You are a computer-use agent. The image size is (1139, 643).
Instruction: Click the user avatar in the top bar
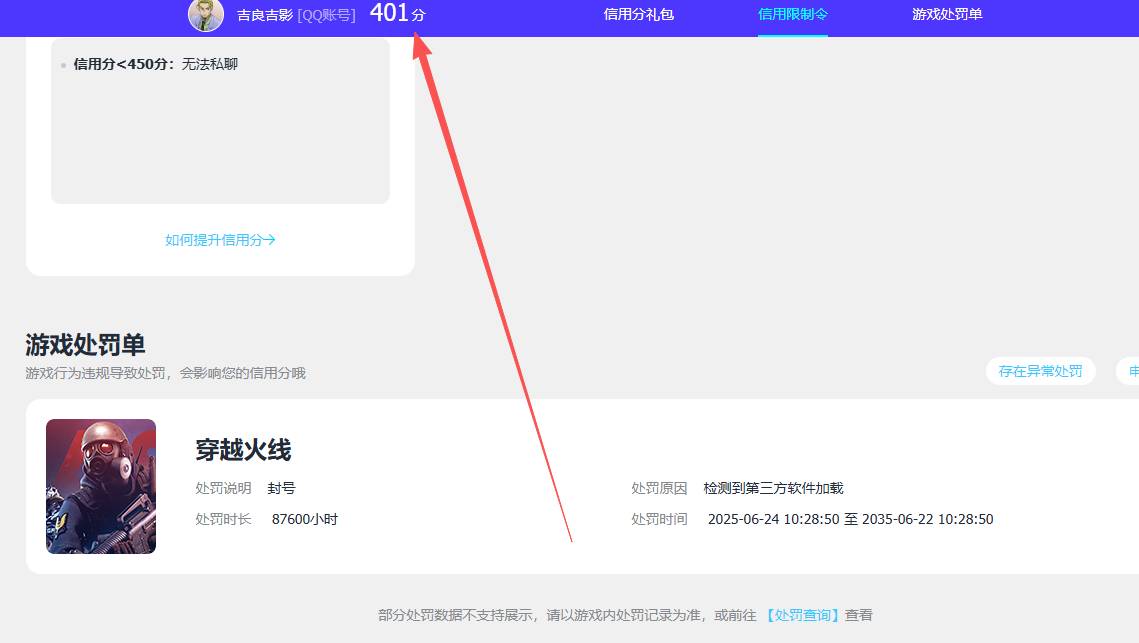(206, 16)
